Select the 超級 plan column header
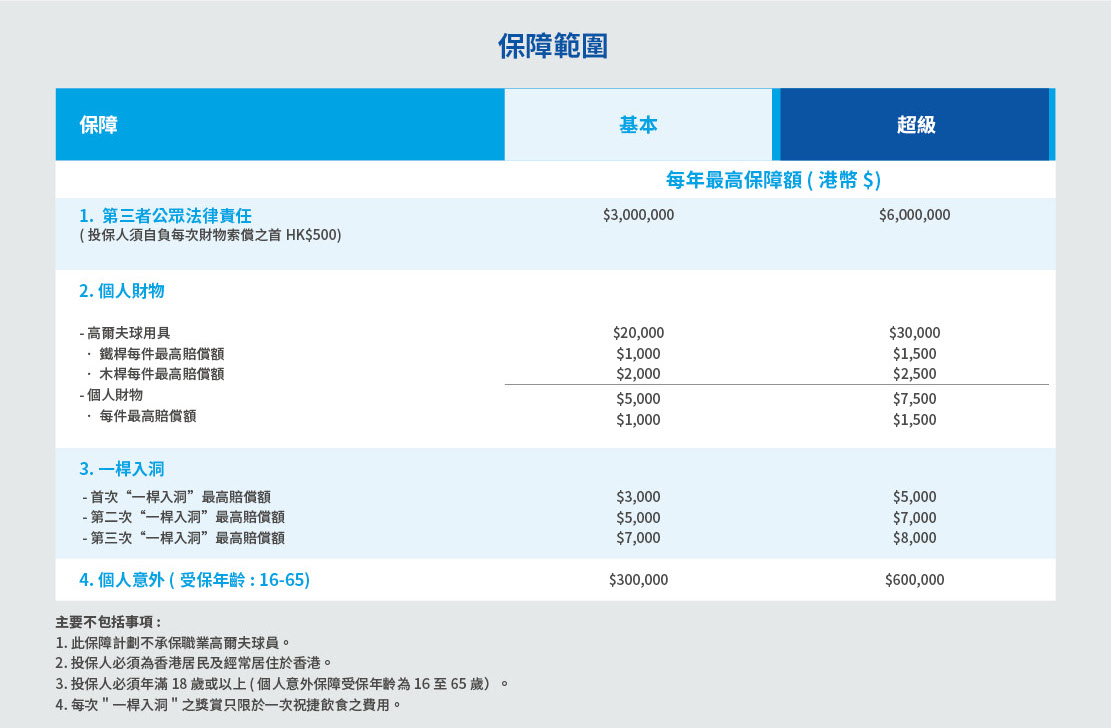 pos(915,125)
